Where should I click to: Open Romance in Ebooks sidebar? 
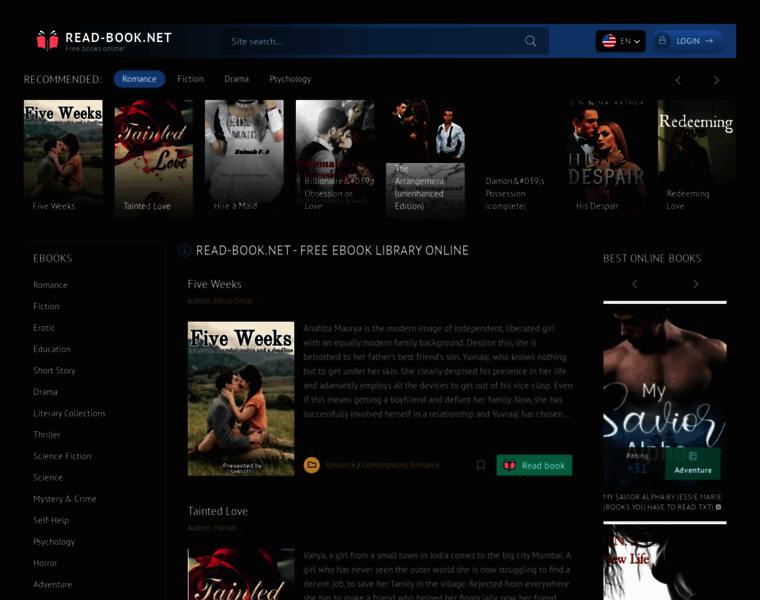pyautogui.click(x=50, y=285)
